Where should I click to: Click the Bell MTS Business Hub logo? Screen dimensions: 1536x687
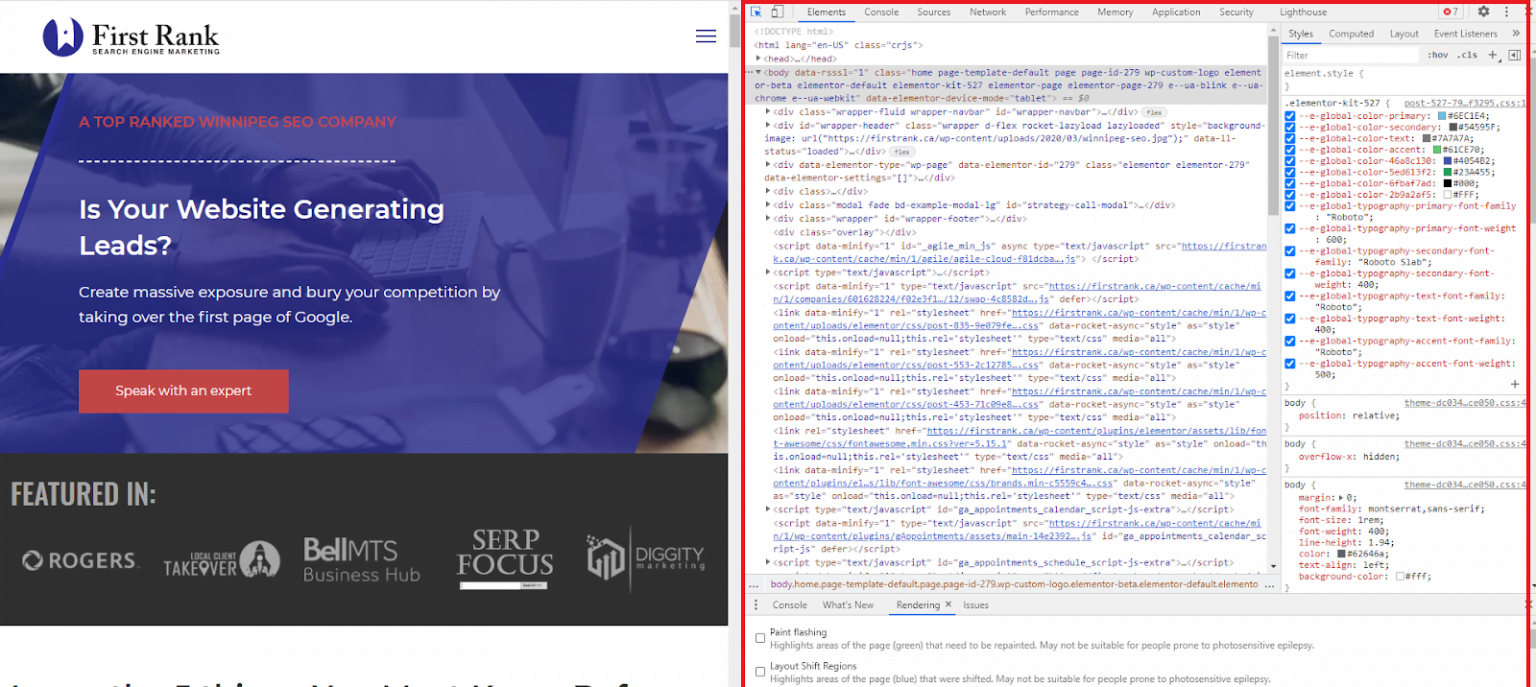coord(362,559)
